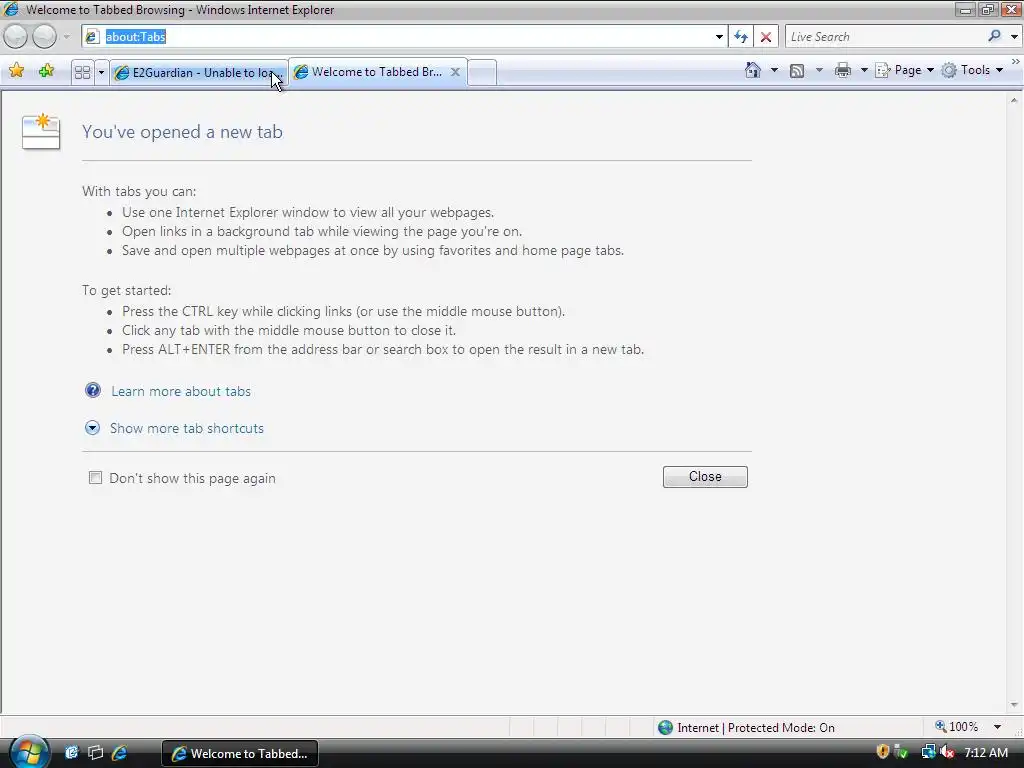
Task: Click the new tab page icon
Action: click(40, 131)
